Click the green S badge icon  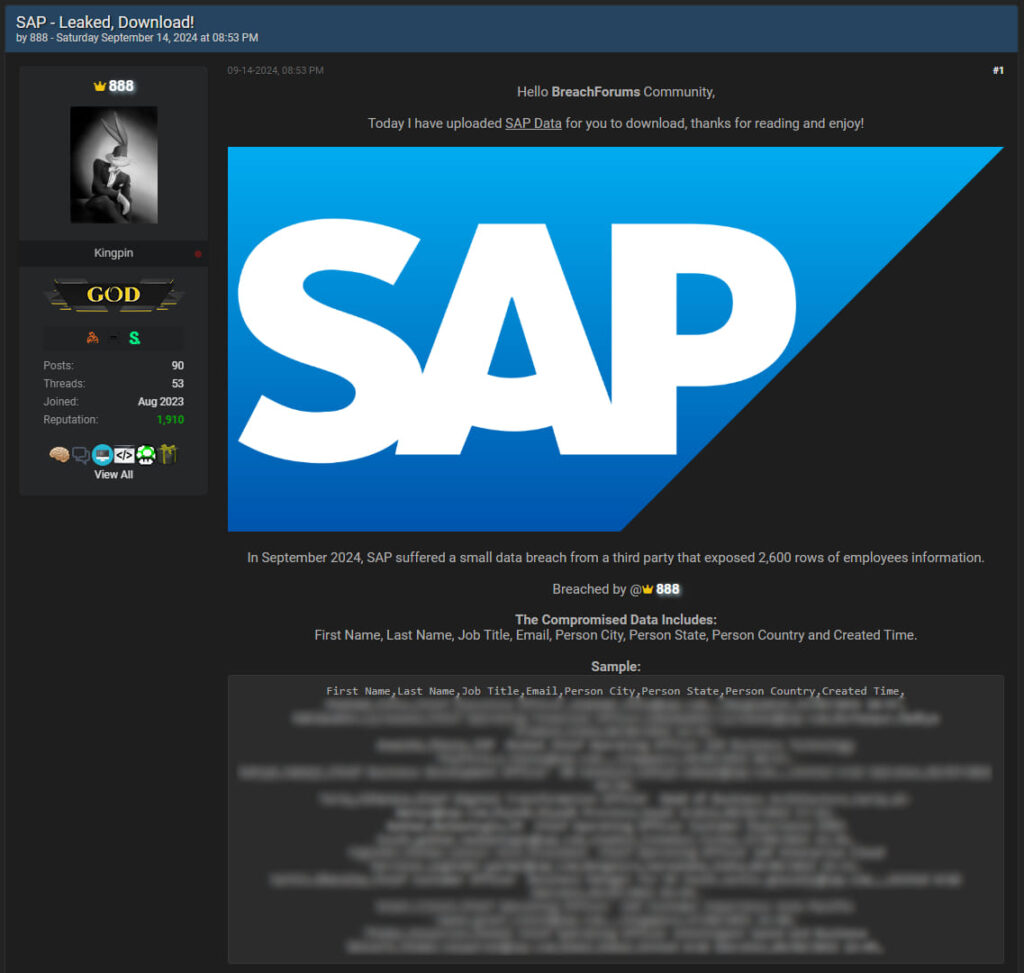pyautogui.click(x=135, y=338)
